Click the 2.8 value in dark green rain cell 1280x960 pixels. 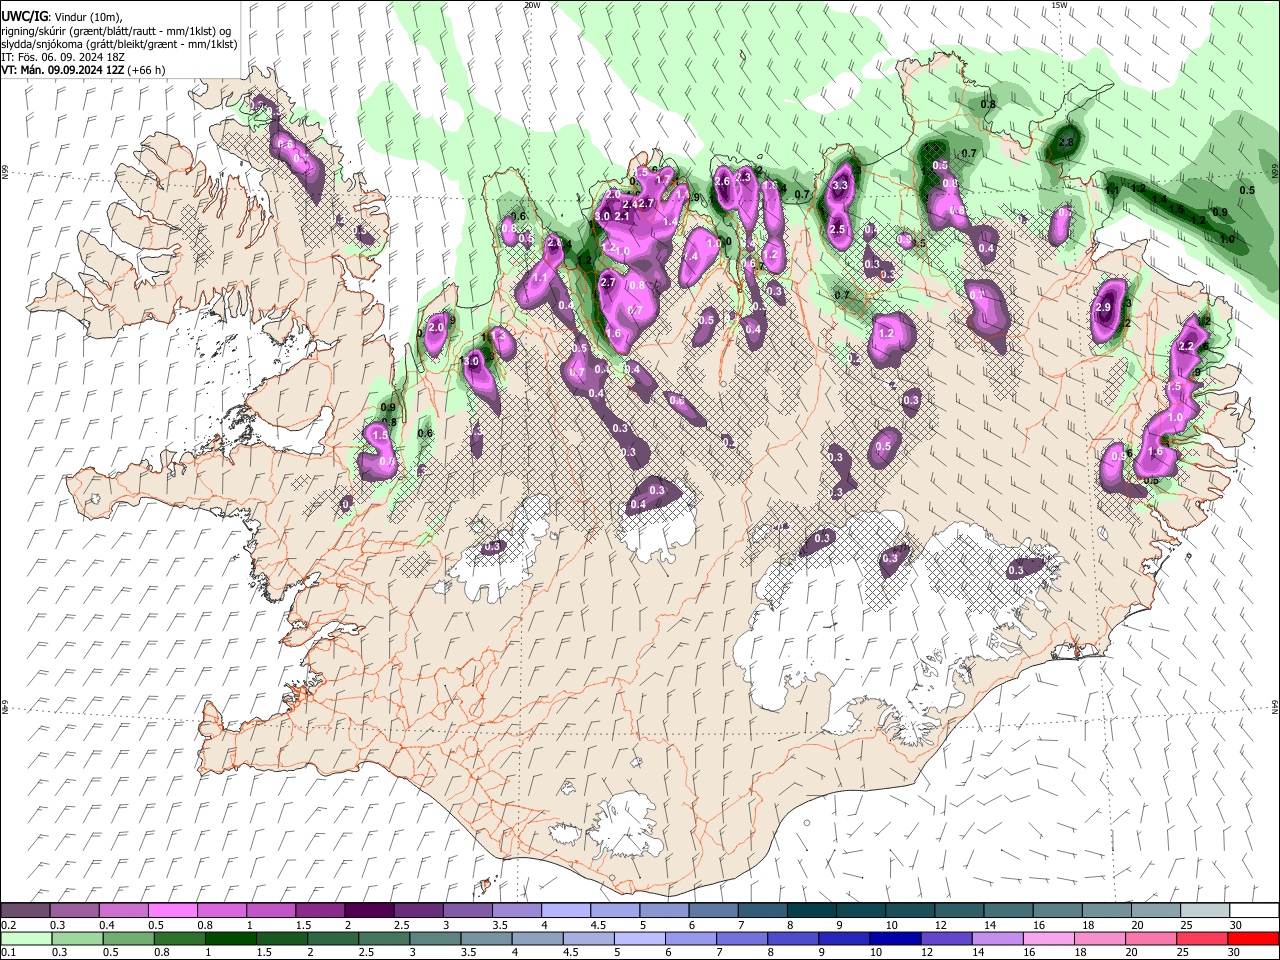(x=1066, y=143)
